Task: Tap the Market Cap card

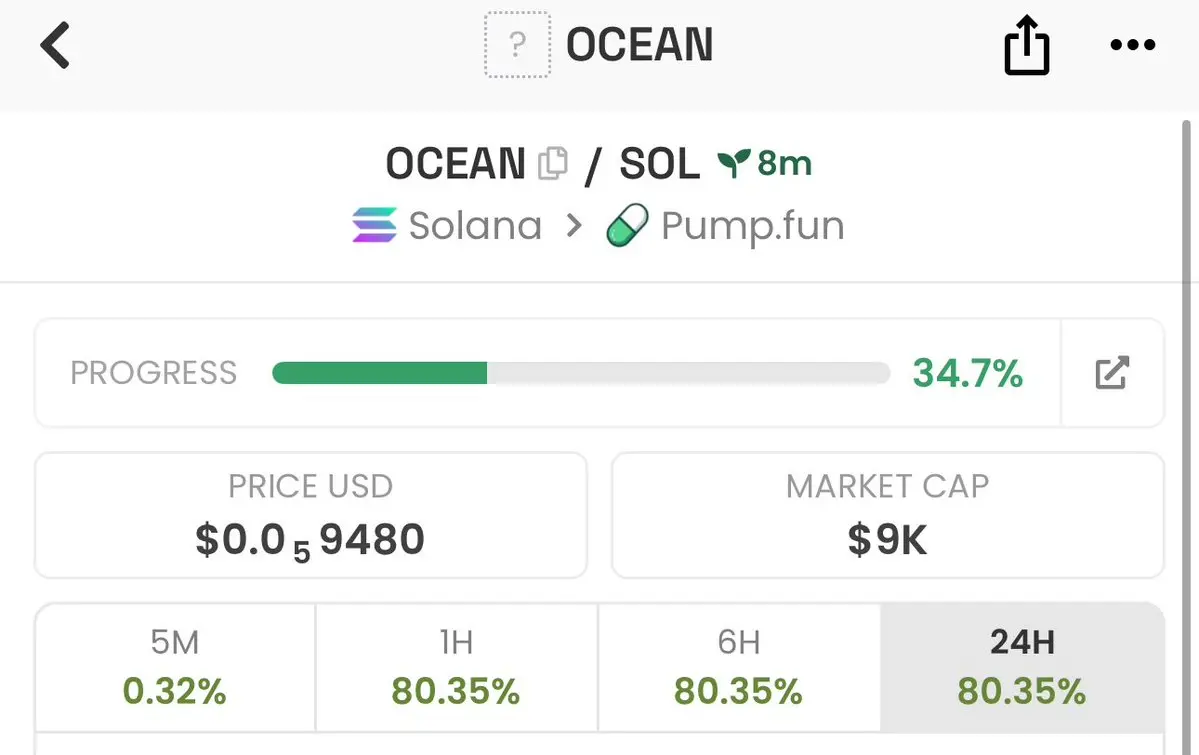Action: click(888, 516)
